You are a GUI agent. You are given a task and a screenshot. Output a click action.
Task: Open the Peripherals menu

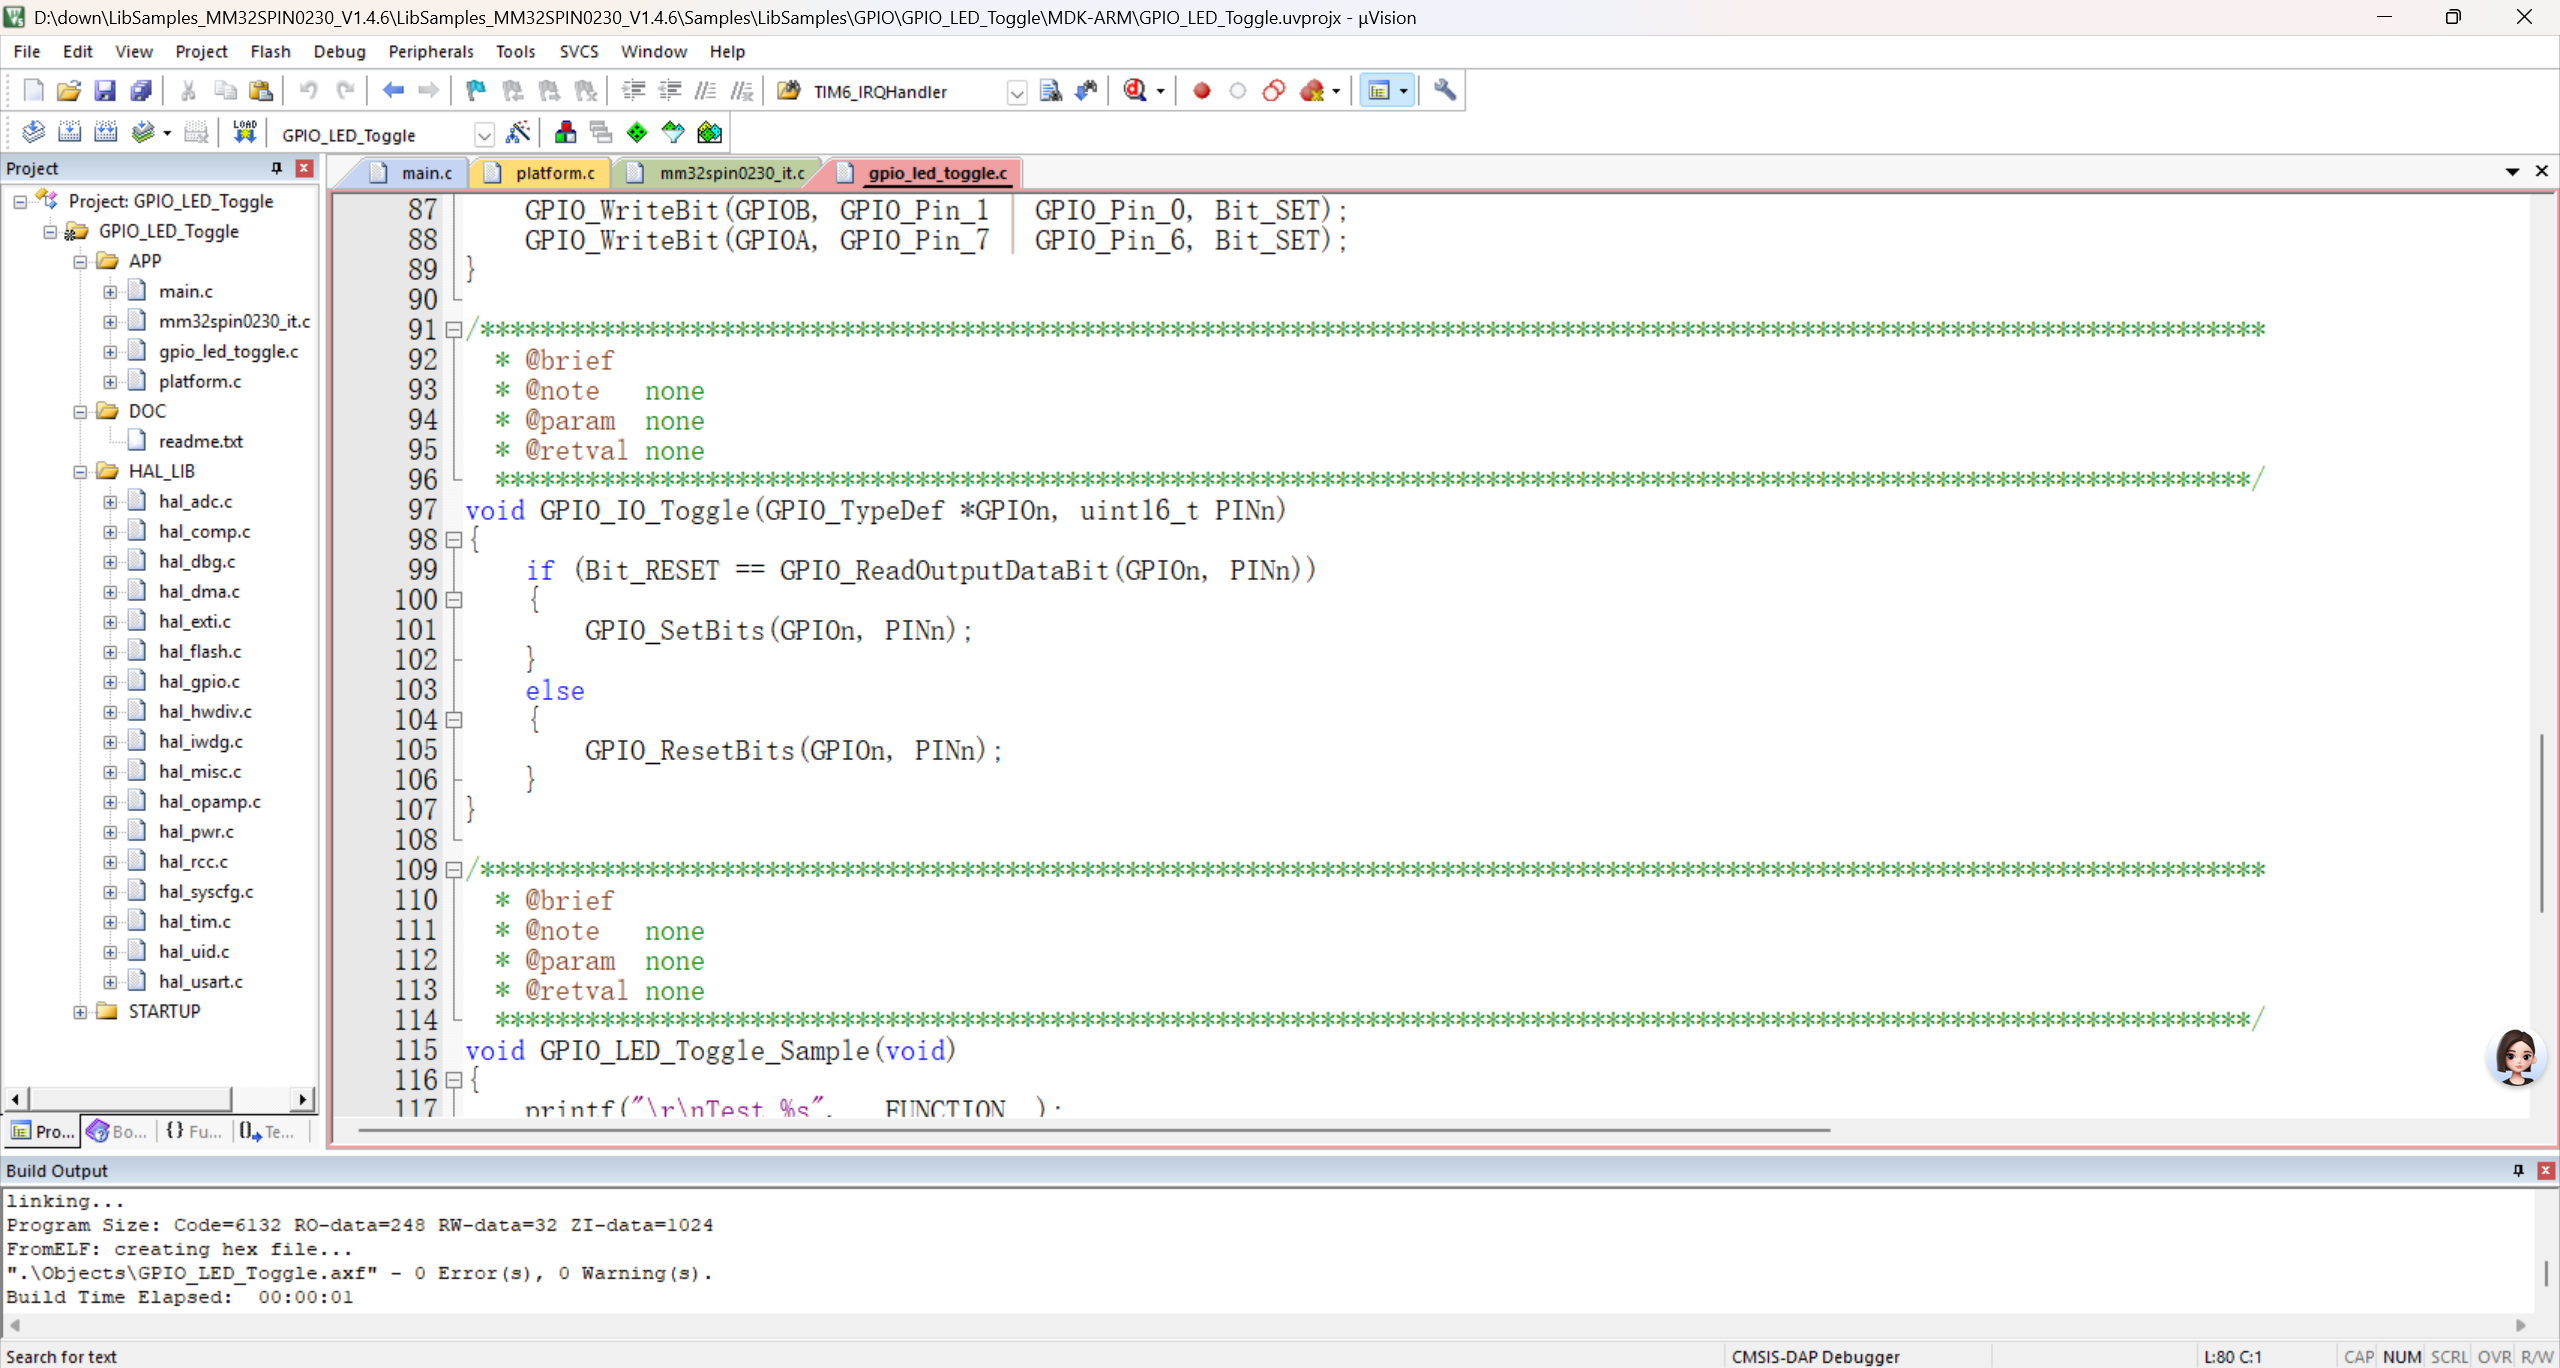tap(430, 51)
